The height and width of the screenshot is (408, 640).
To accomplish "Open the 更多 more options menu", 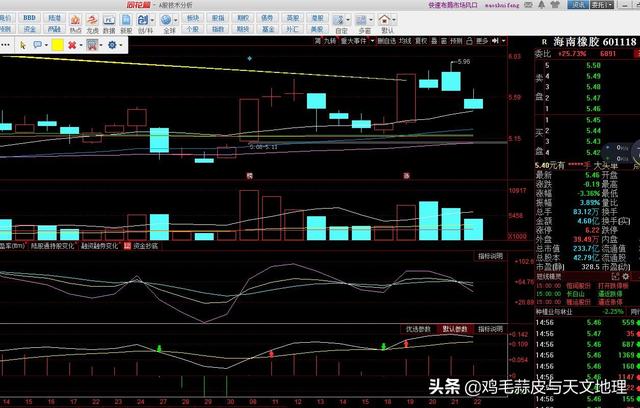I will [482, 41].
